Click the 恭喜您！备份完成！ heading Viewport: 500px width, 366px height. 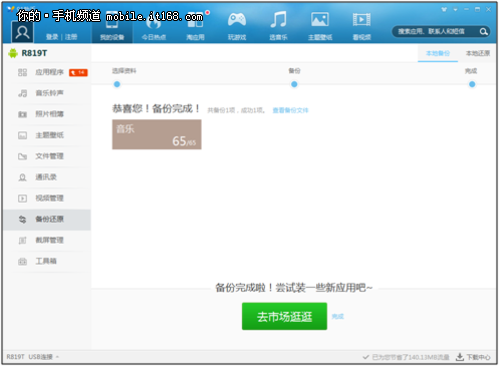pos(156,109)
